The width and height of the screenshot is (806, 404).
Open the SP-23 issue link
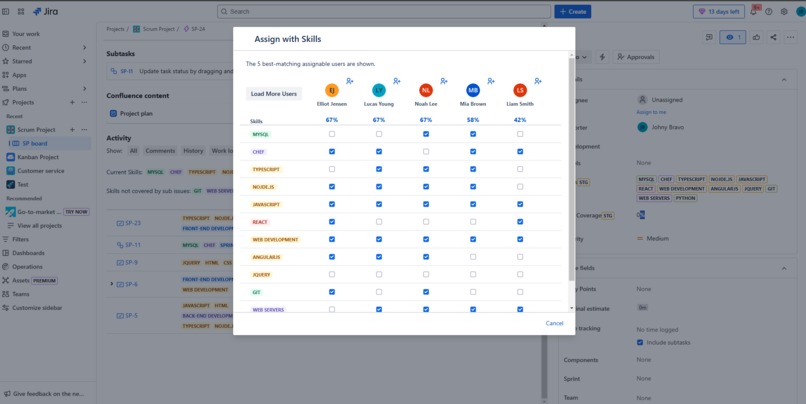point(133,223)
